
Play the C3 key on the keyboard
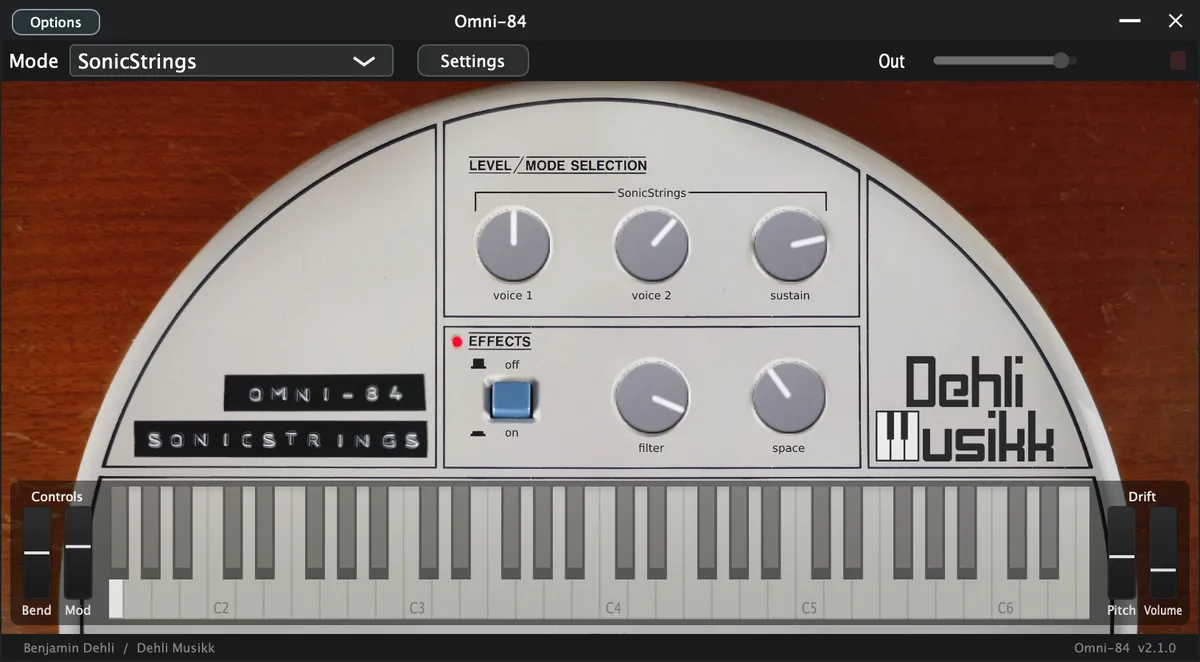(417, 598)
